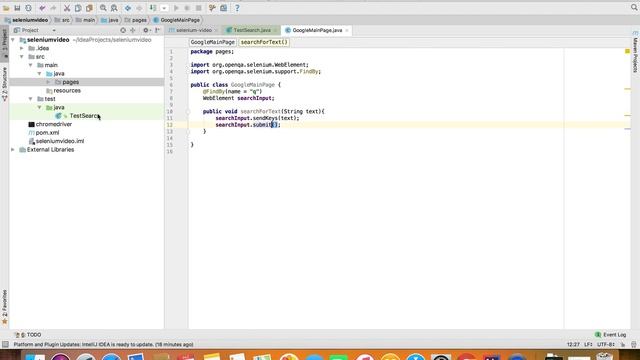Image resolution: width=640 pixels, height=360 pixels.
Task: Click the Help question mark icon
Action: (x=237, y=8)
